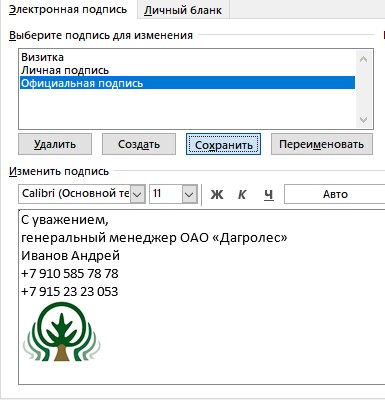Toggle italic formatting (К)

click(242, 194)
